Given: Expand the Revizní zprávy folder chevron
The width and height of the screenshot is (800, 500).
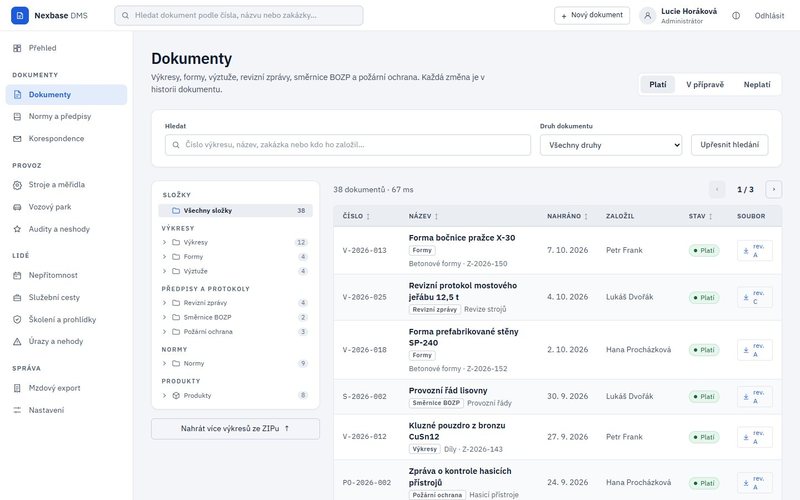Looking at the screenshot, I should (x=164, y=303).
